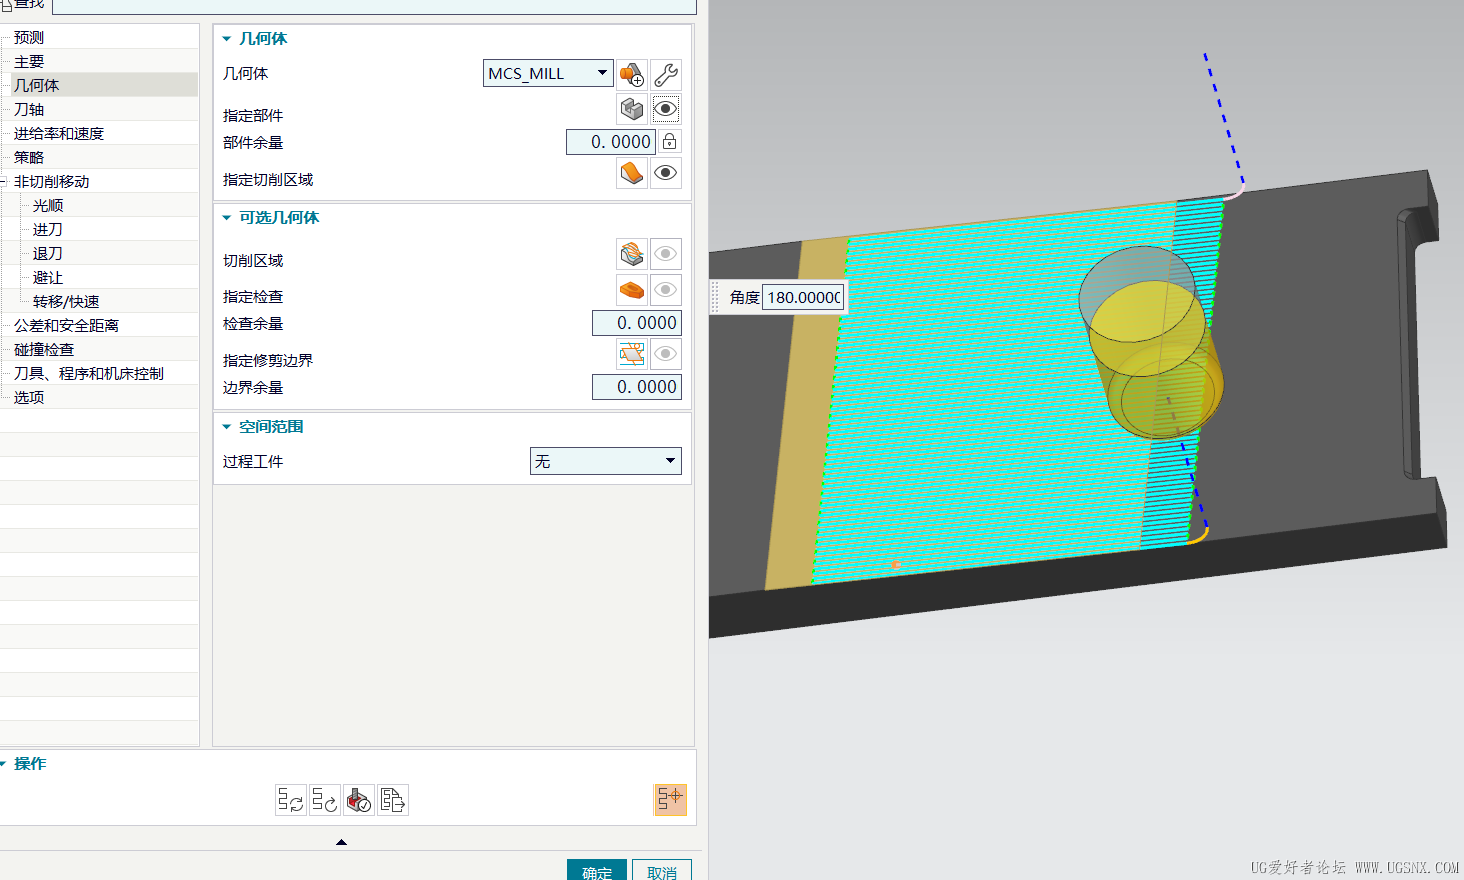Screen dimensions: 1464x880
Task: Select 进给率和速度 in the navigation list
Action: 59,133
